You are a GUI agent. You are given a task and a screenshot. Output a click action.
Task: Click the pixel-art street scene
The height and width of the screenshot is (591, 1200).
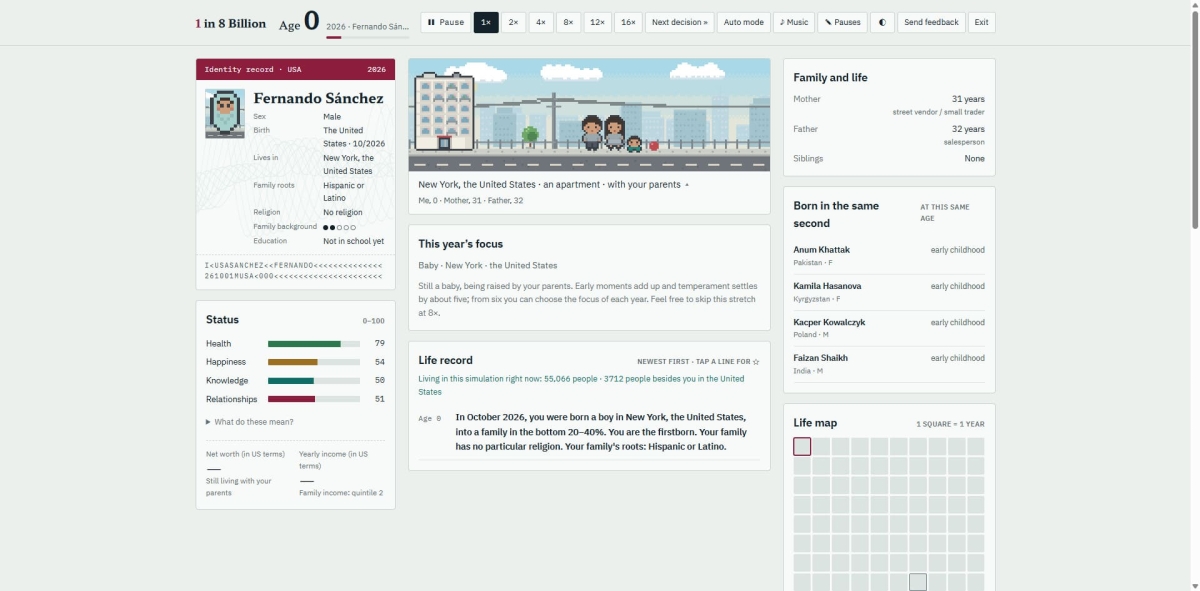point(589,115)
